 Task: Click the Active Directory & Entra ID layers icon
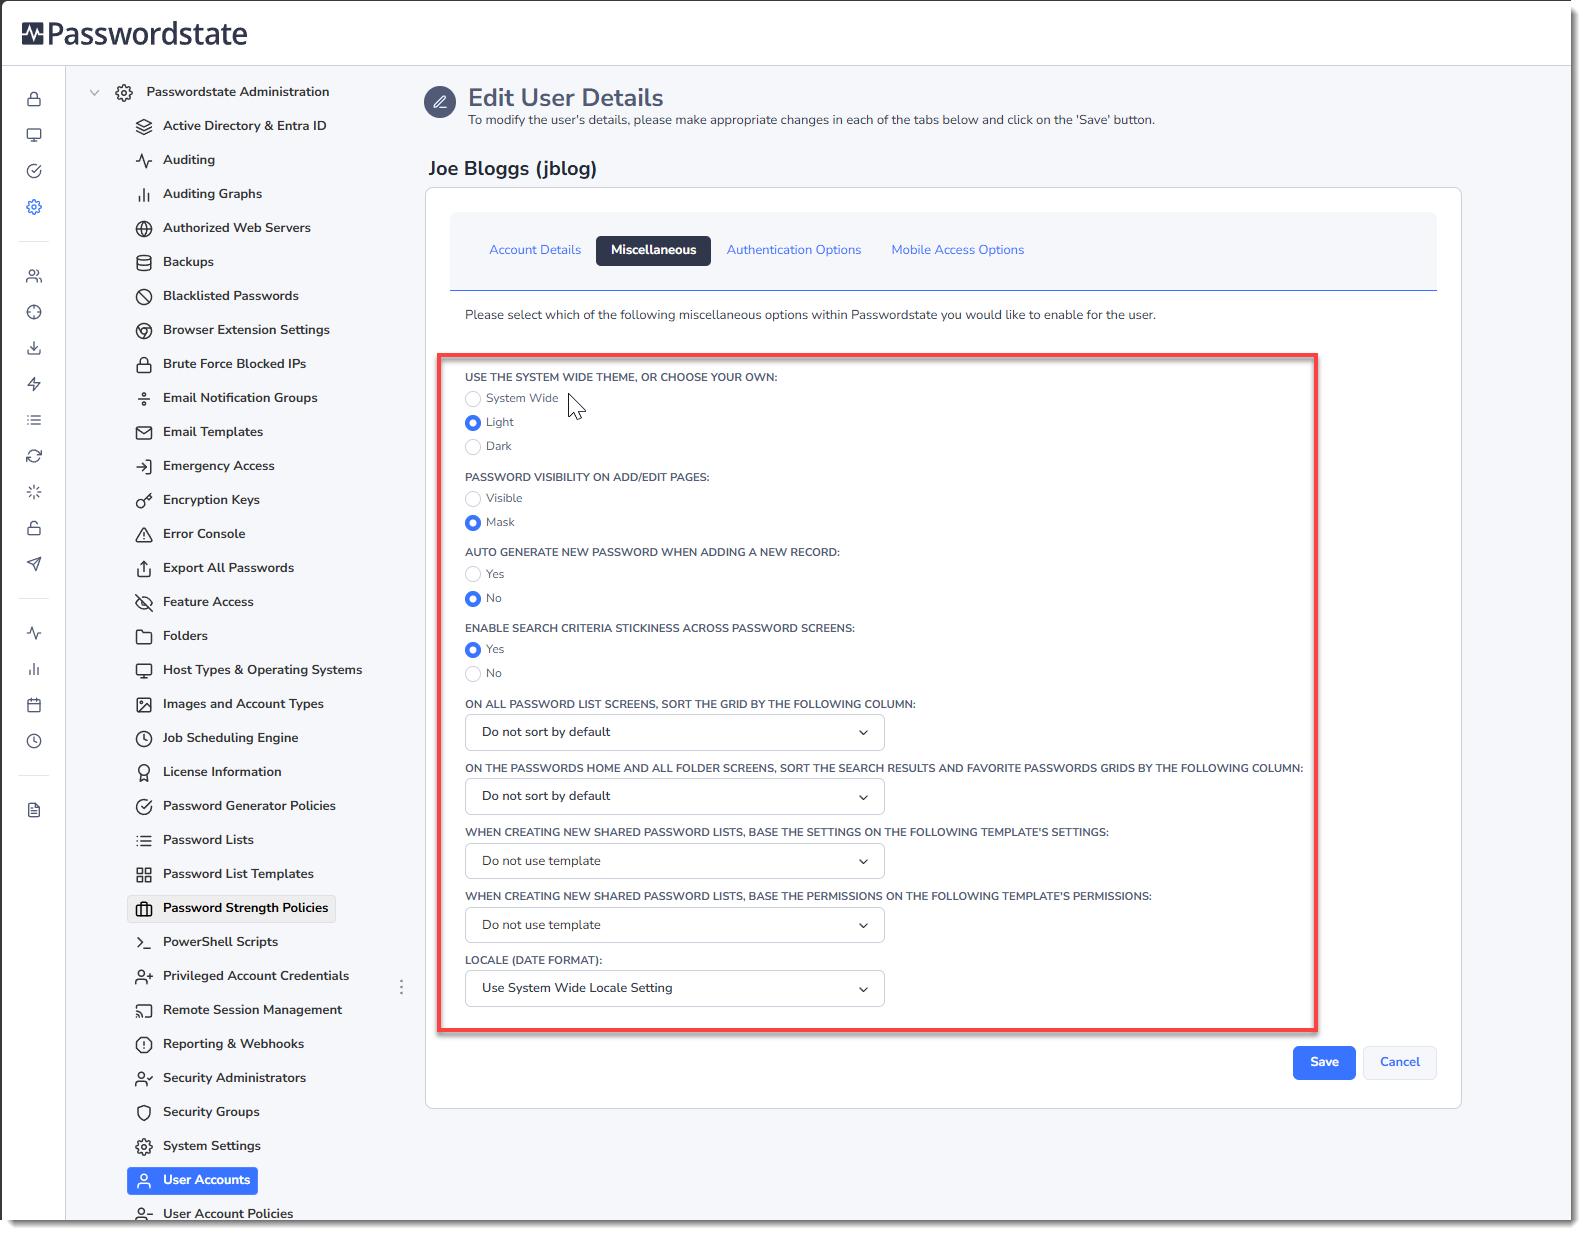144,127
